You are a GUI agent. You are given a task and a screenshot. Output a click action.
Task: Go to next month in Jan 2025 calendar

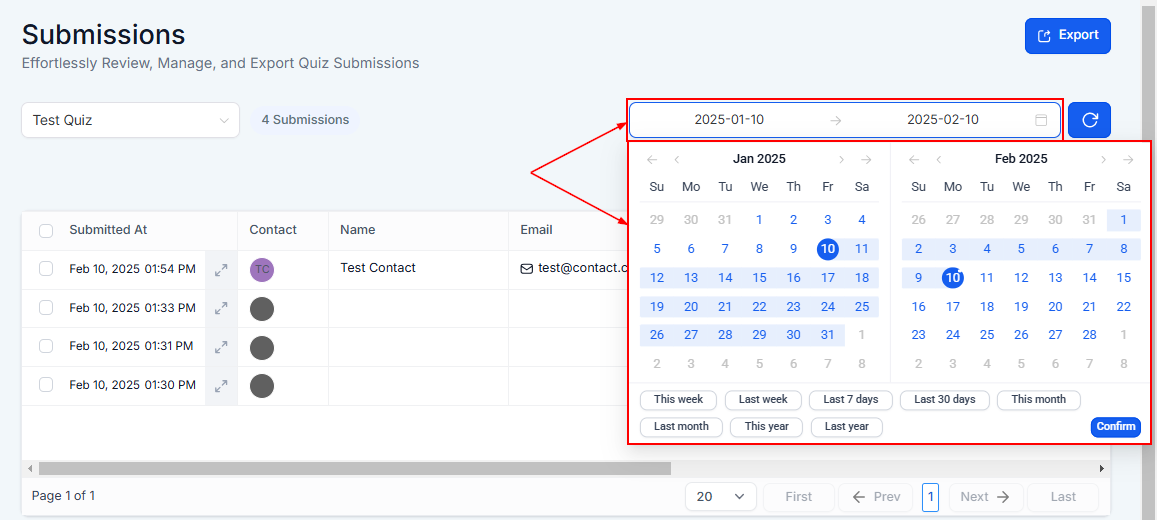[x=841, y=159]
